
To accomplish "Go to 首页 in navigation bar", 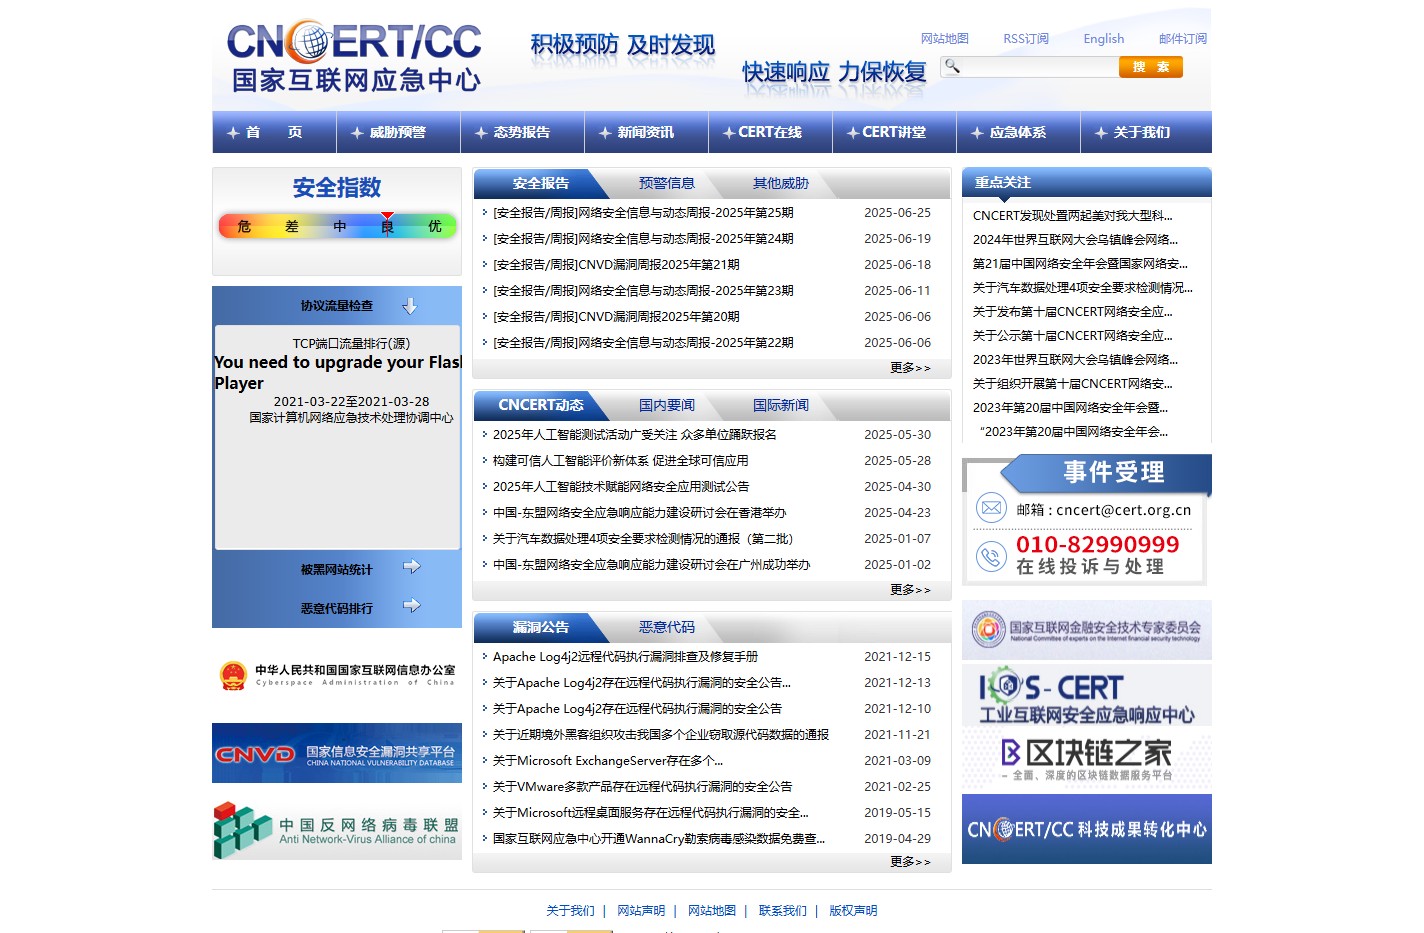I will pos(274,132).
